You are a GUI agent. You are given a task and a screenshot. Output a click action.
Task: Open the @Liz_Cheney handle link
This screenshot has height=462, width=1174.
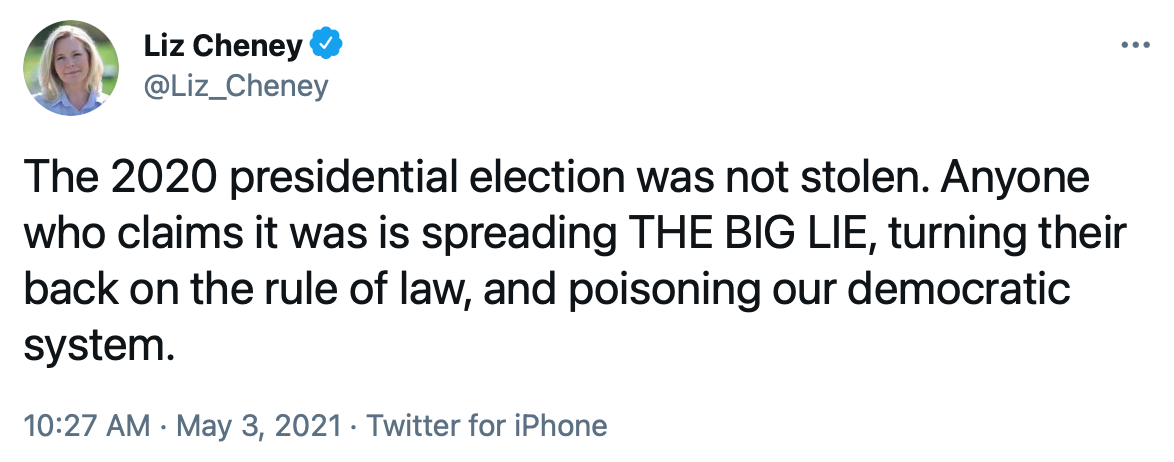click(237, 86)
